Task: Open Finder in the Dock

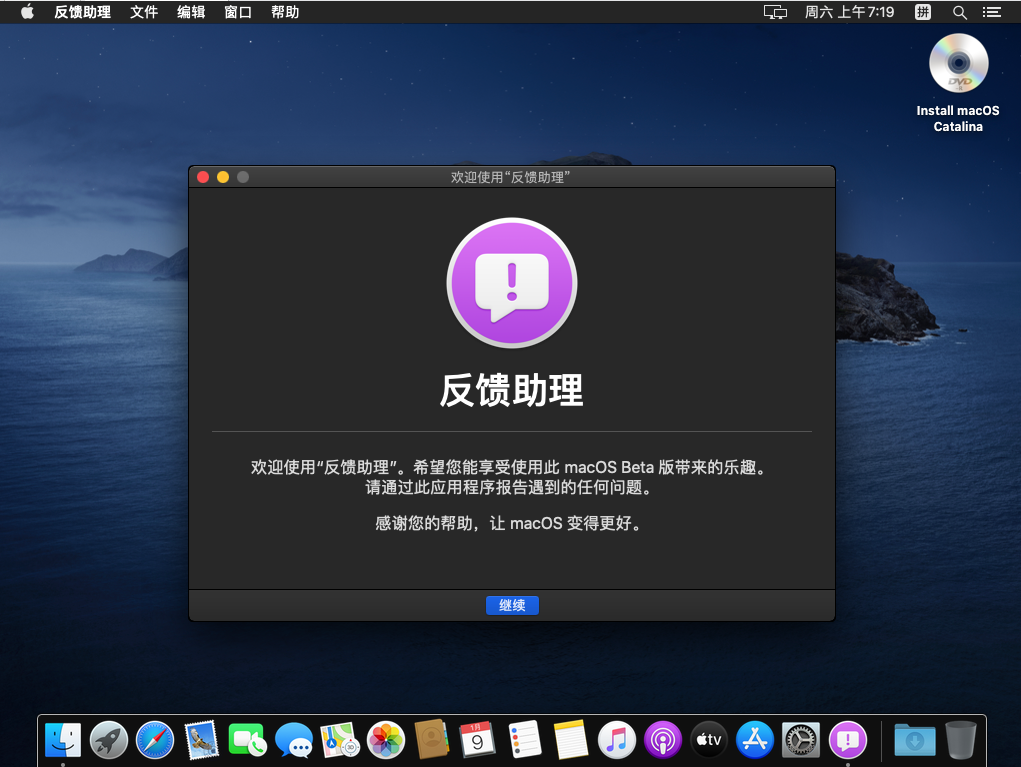Action: 63,740
